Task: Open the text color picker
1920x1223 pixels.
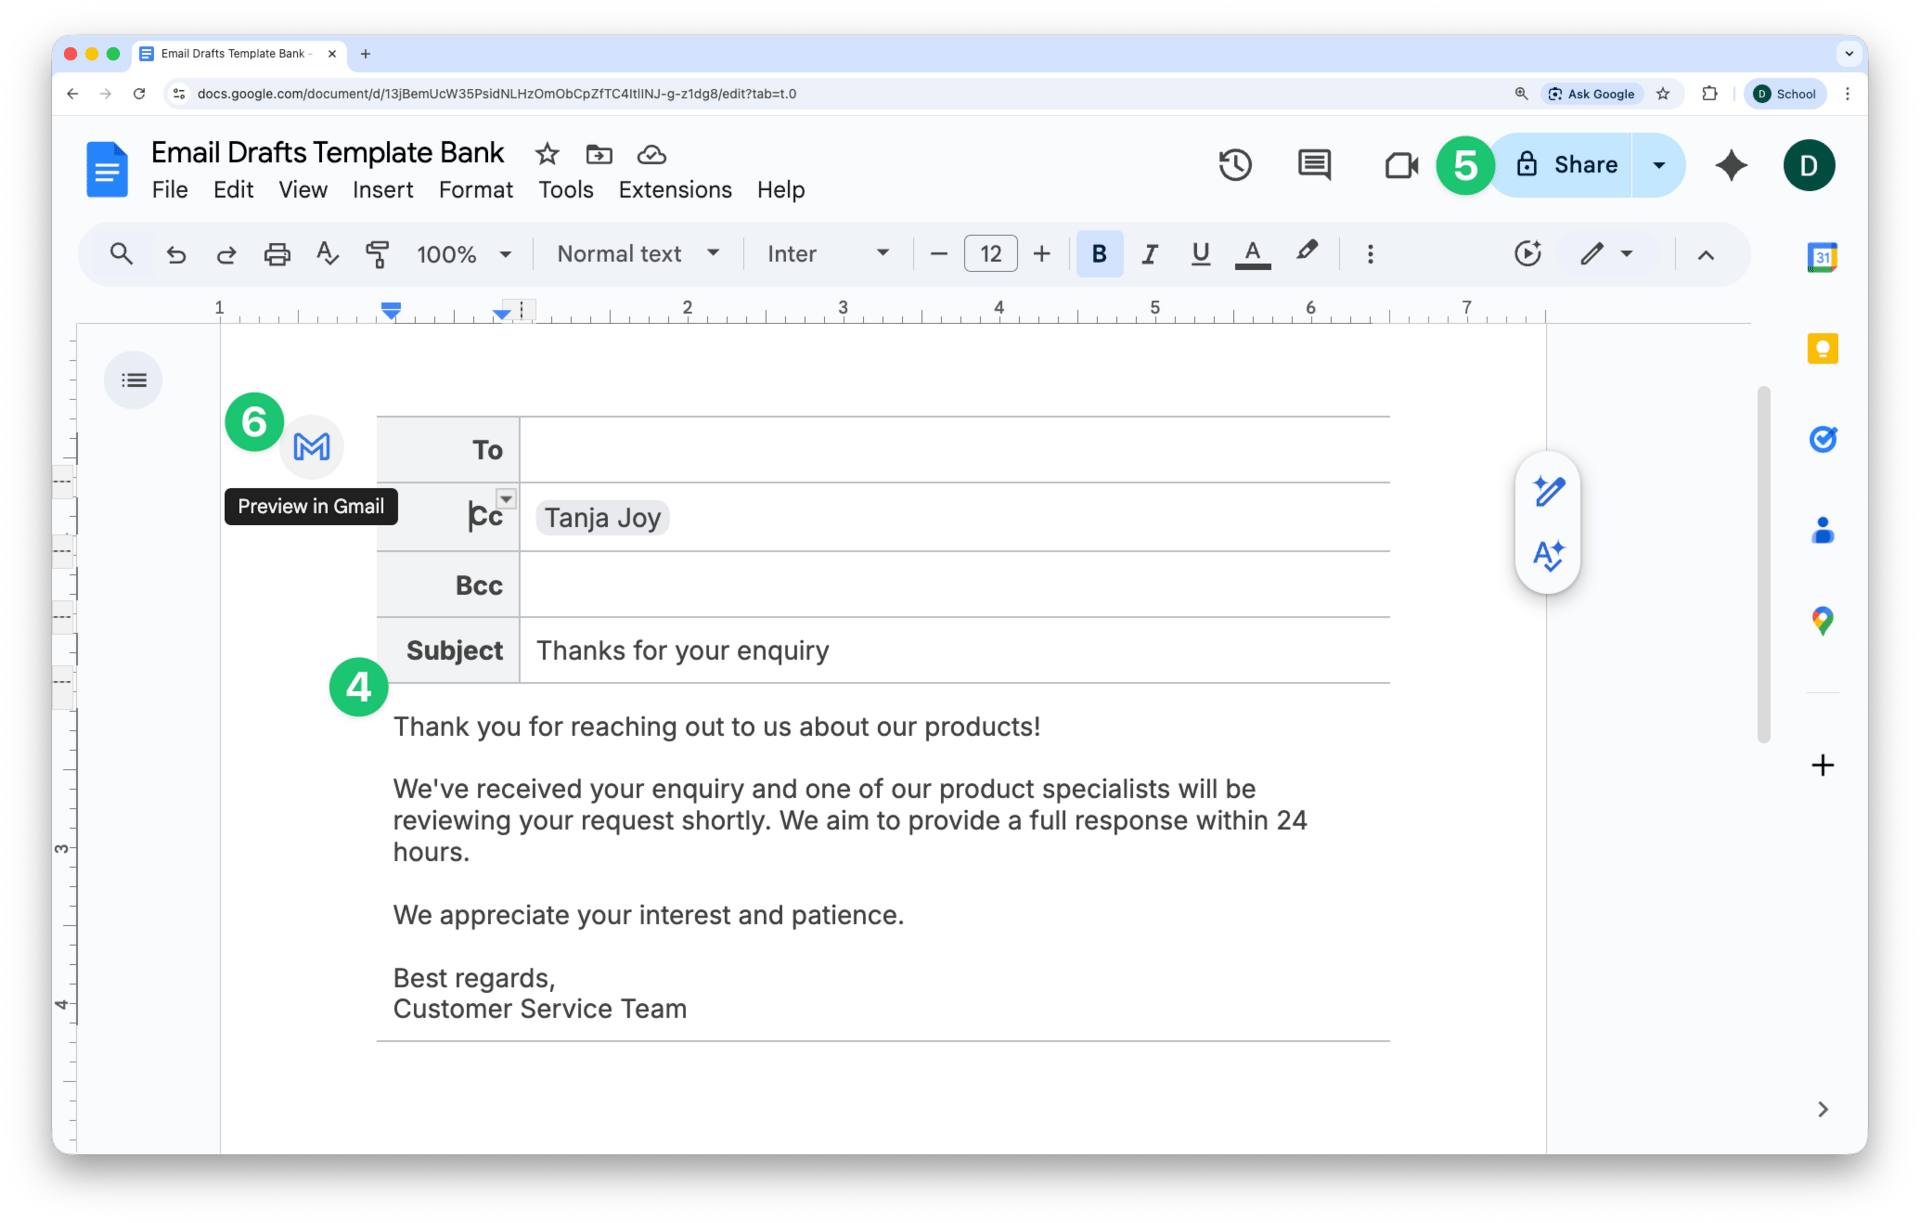Action: (1252, 254)
